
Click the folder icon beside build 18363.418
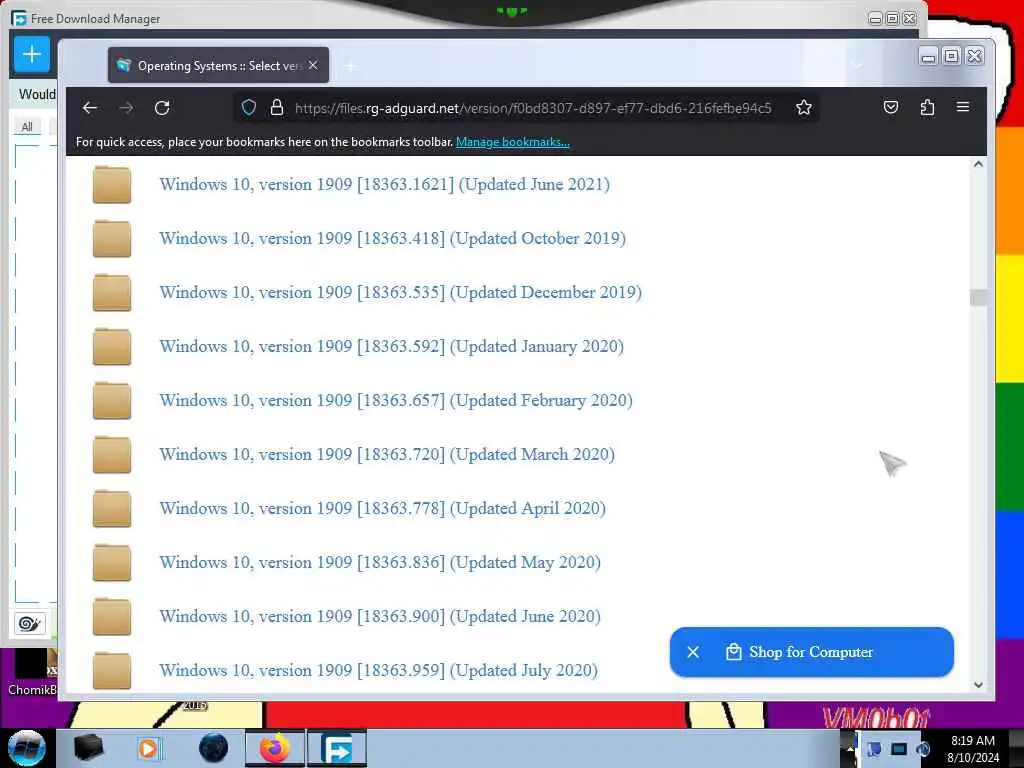pyautogui.click(x=112, y=239)
